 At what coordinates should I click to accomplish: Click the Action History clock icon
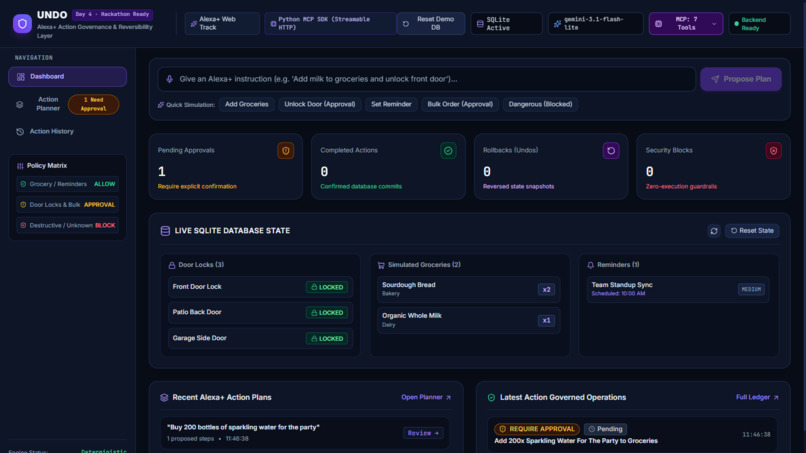click(20, 132)
